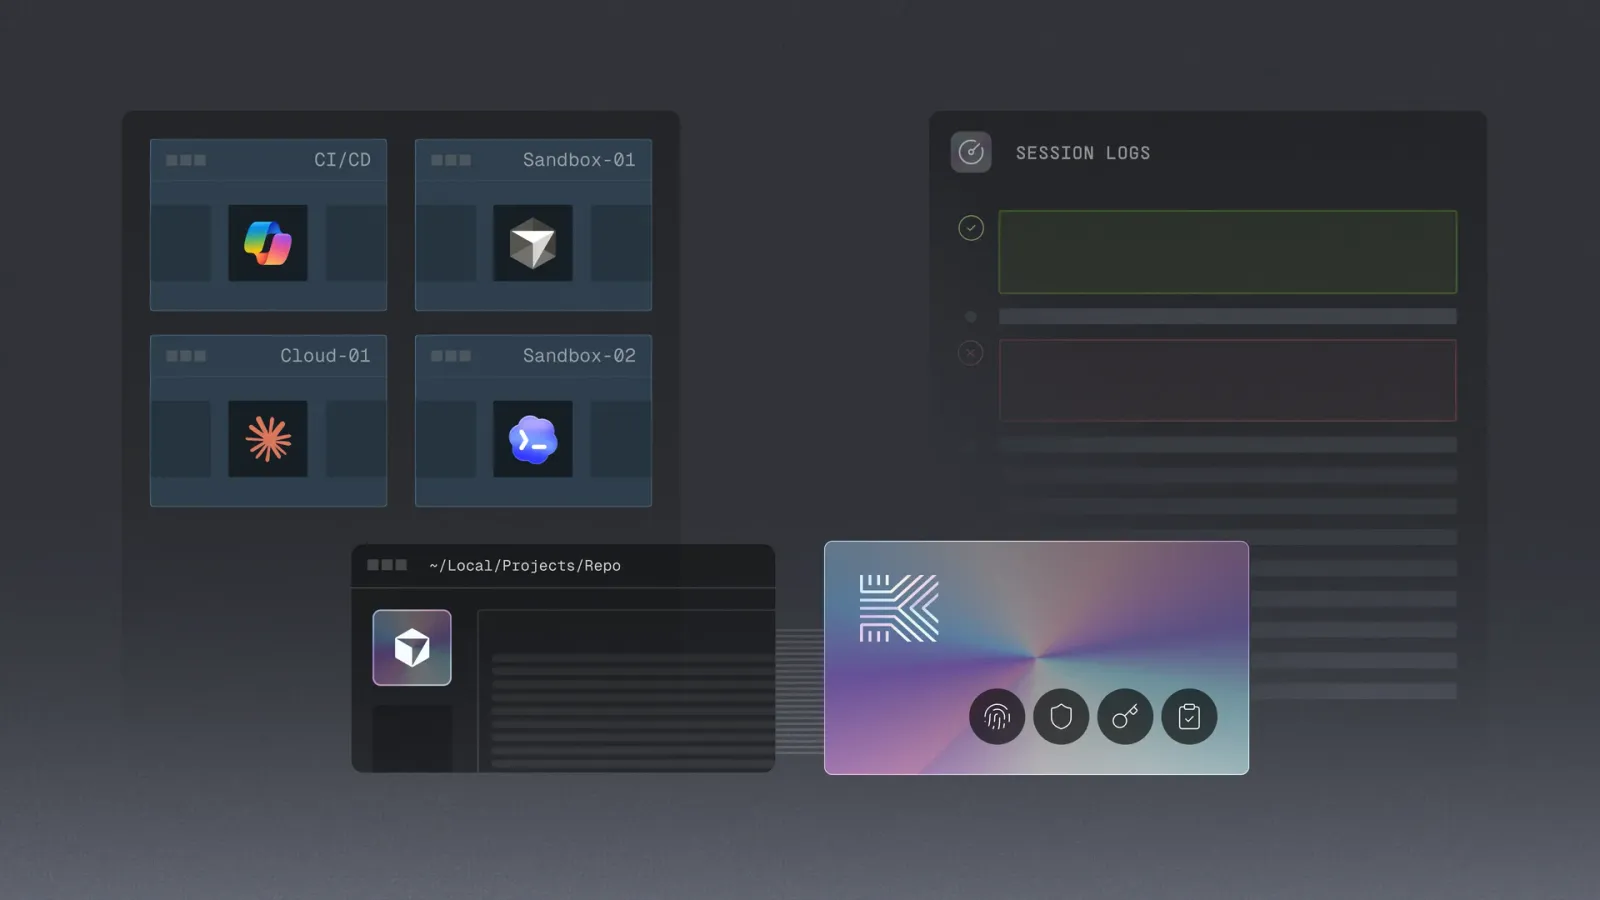
Task: Click the blue terminal cloud icon in Sandbox-02
Action: [533, 439]
